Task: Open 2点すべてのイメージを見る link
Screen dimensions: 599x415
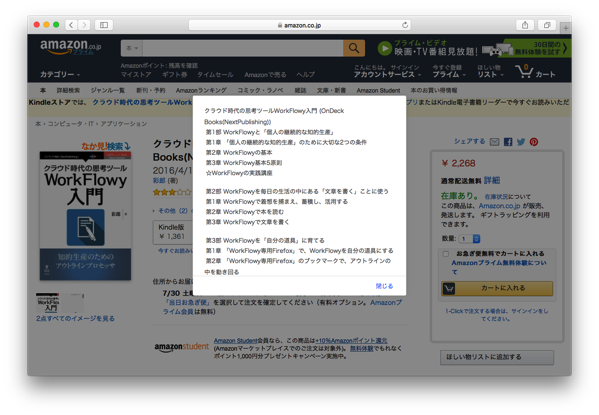Action: click(x=75, y=318)
